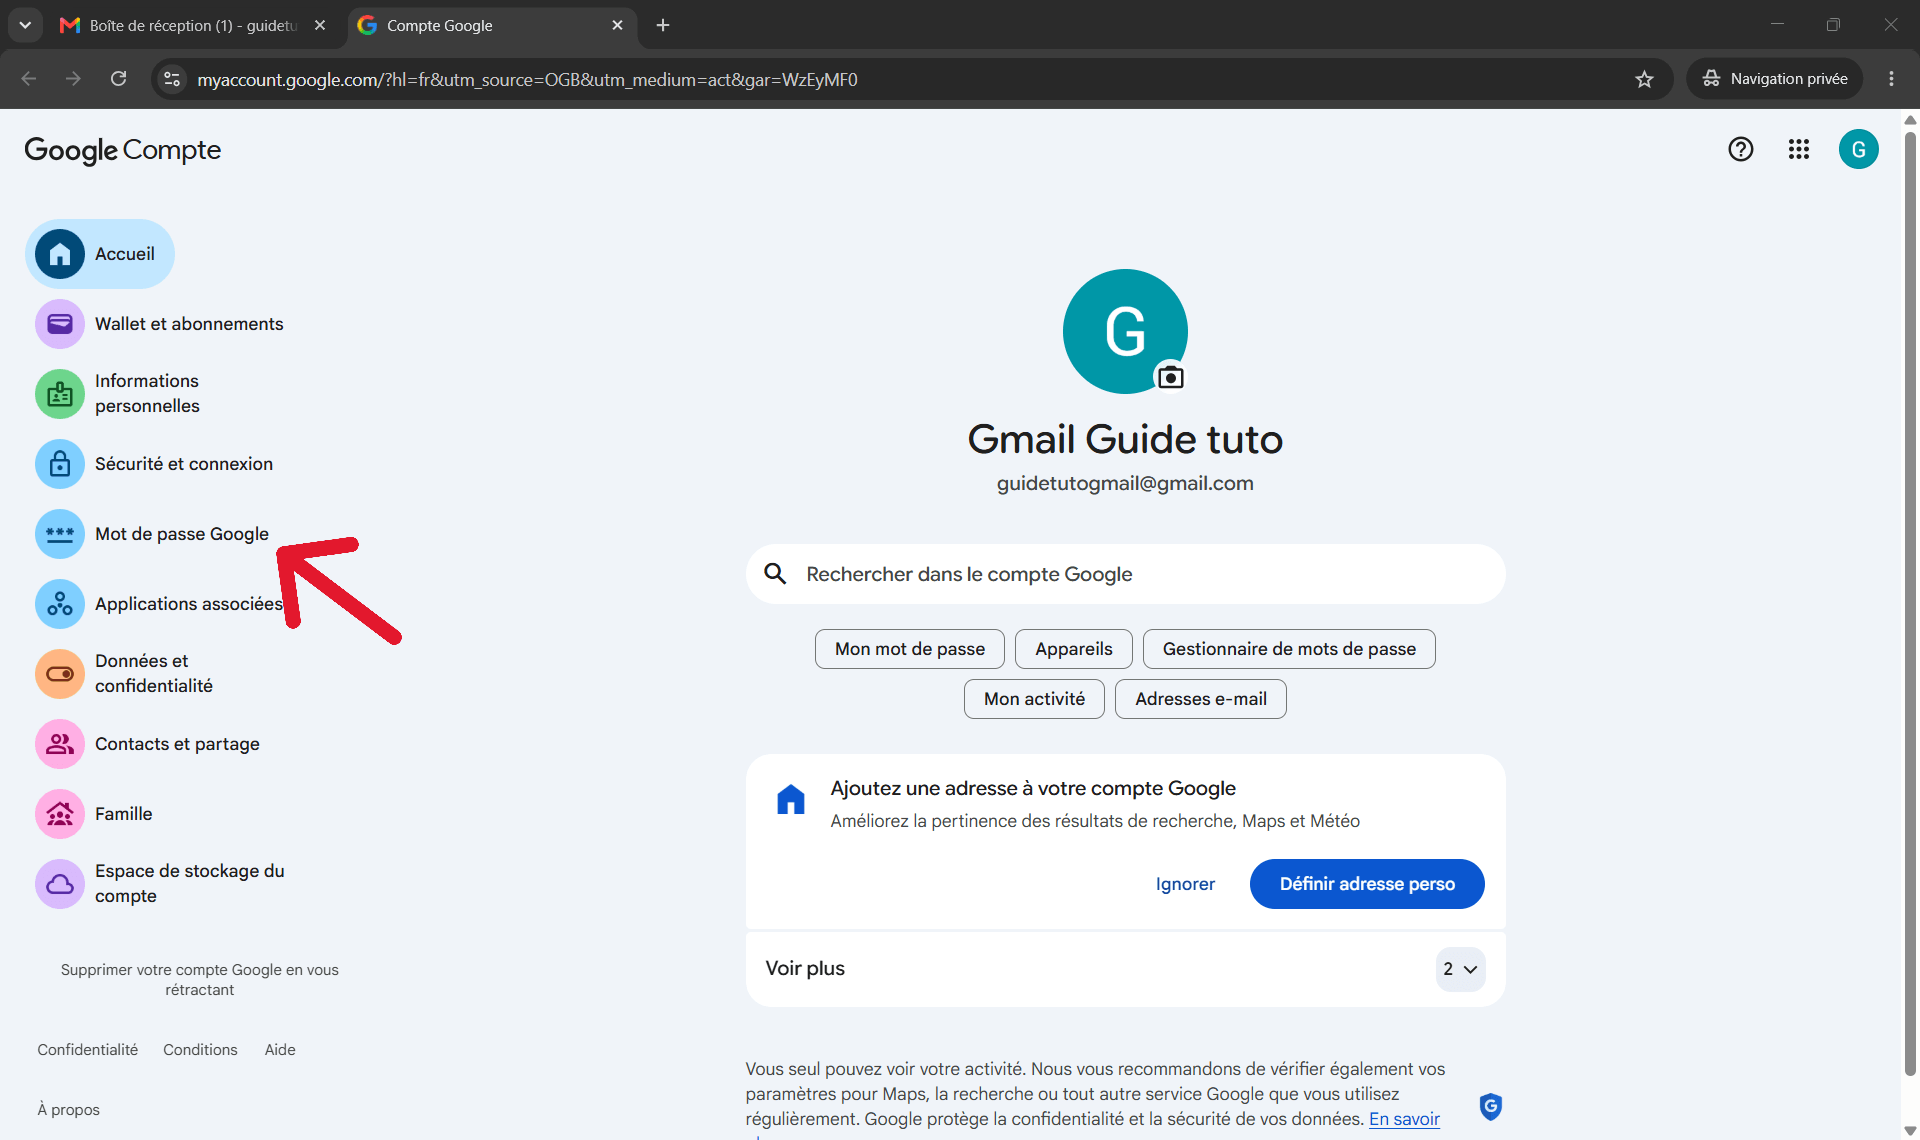Open Espace de stockage cloud icon
The width and height of the screenshot is (1920, 1140).
click(x=60, y=884)
